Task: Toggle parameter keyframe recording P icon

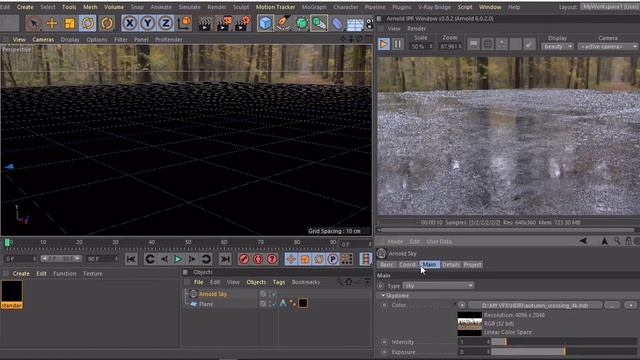Action: [x=333, y=259]
